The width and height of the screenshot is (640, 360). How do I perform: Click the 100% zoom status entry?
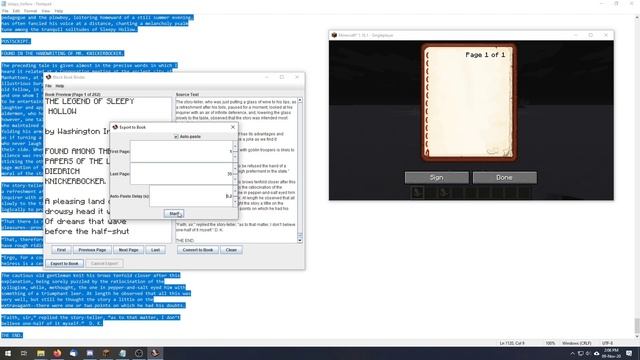(x=550, y=343)
